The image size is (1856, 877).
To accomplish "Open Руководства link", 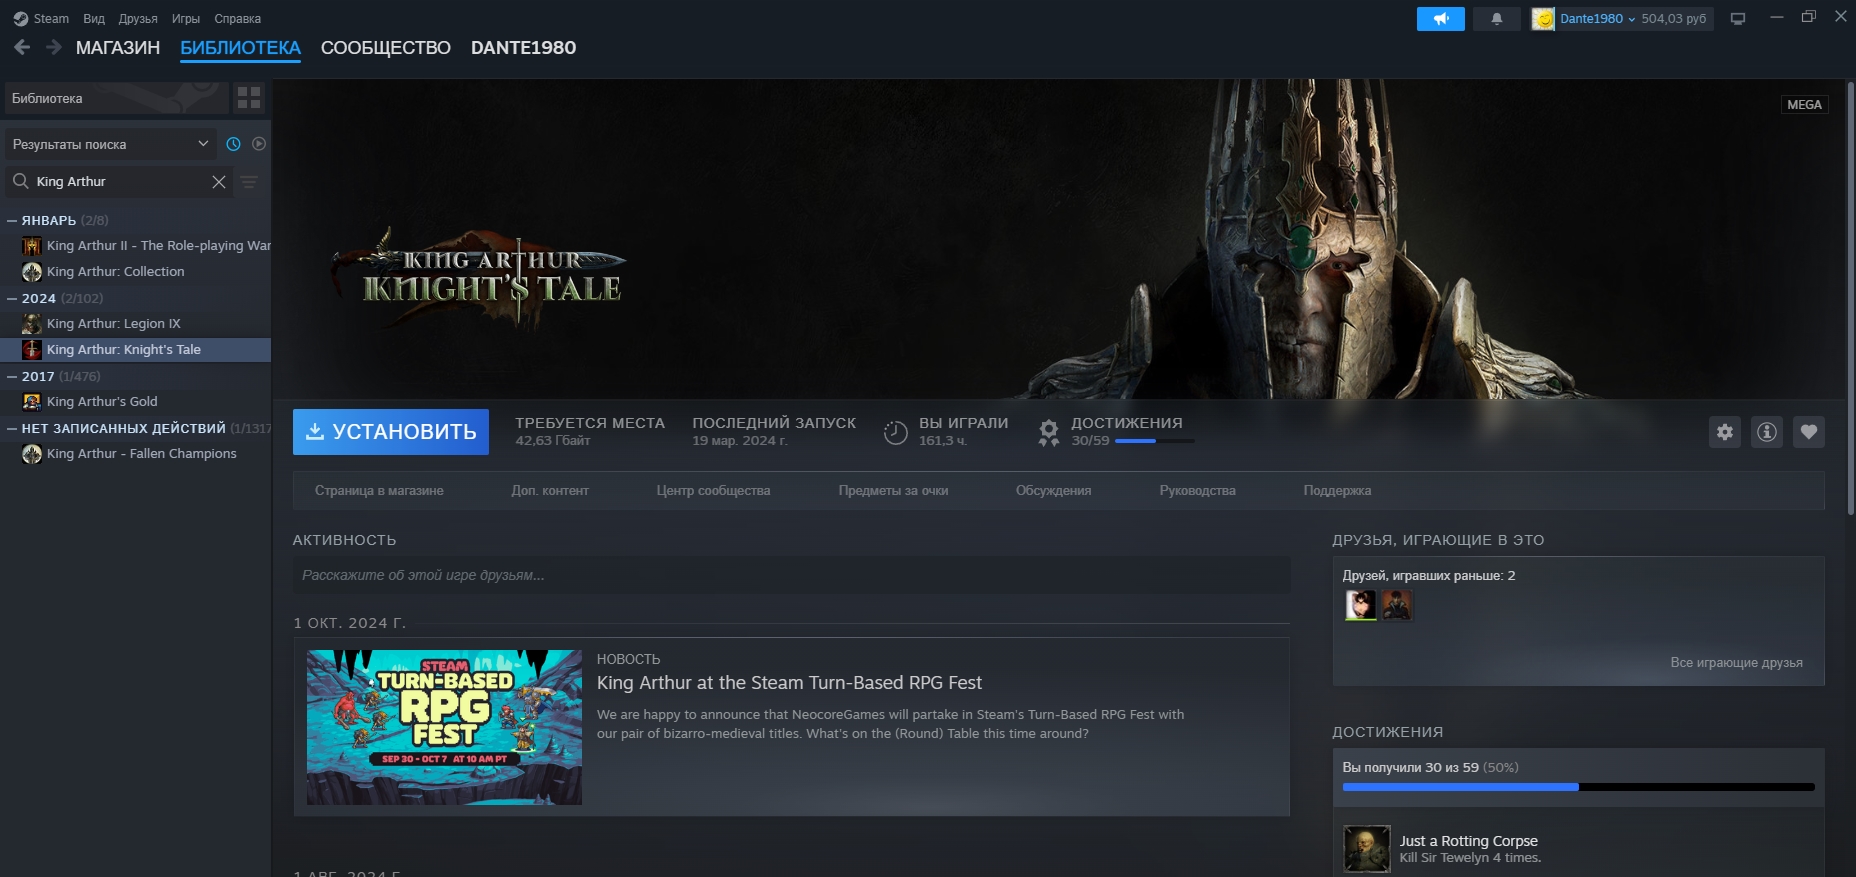I will coord(1198,491).
